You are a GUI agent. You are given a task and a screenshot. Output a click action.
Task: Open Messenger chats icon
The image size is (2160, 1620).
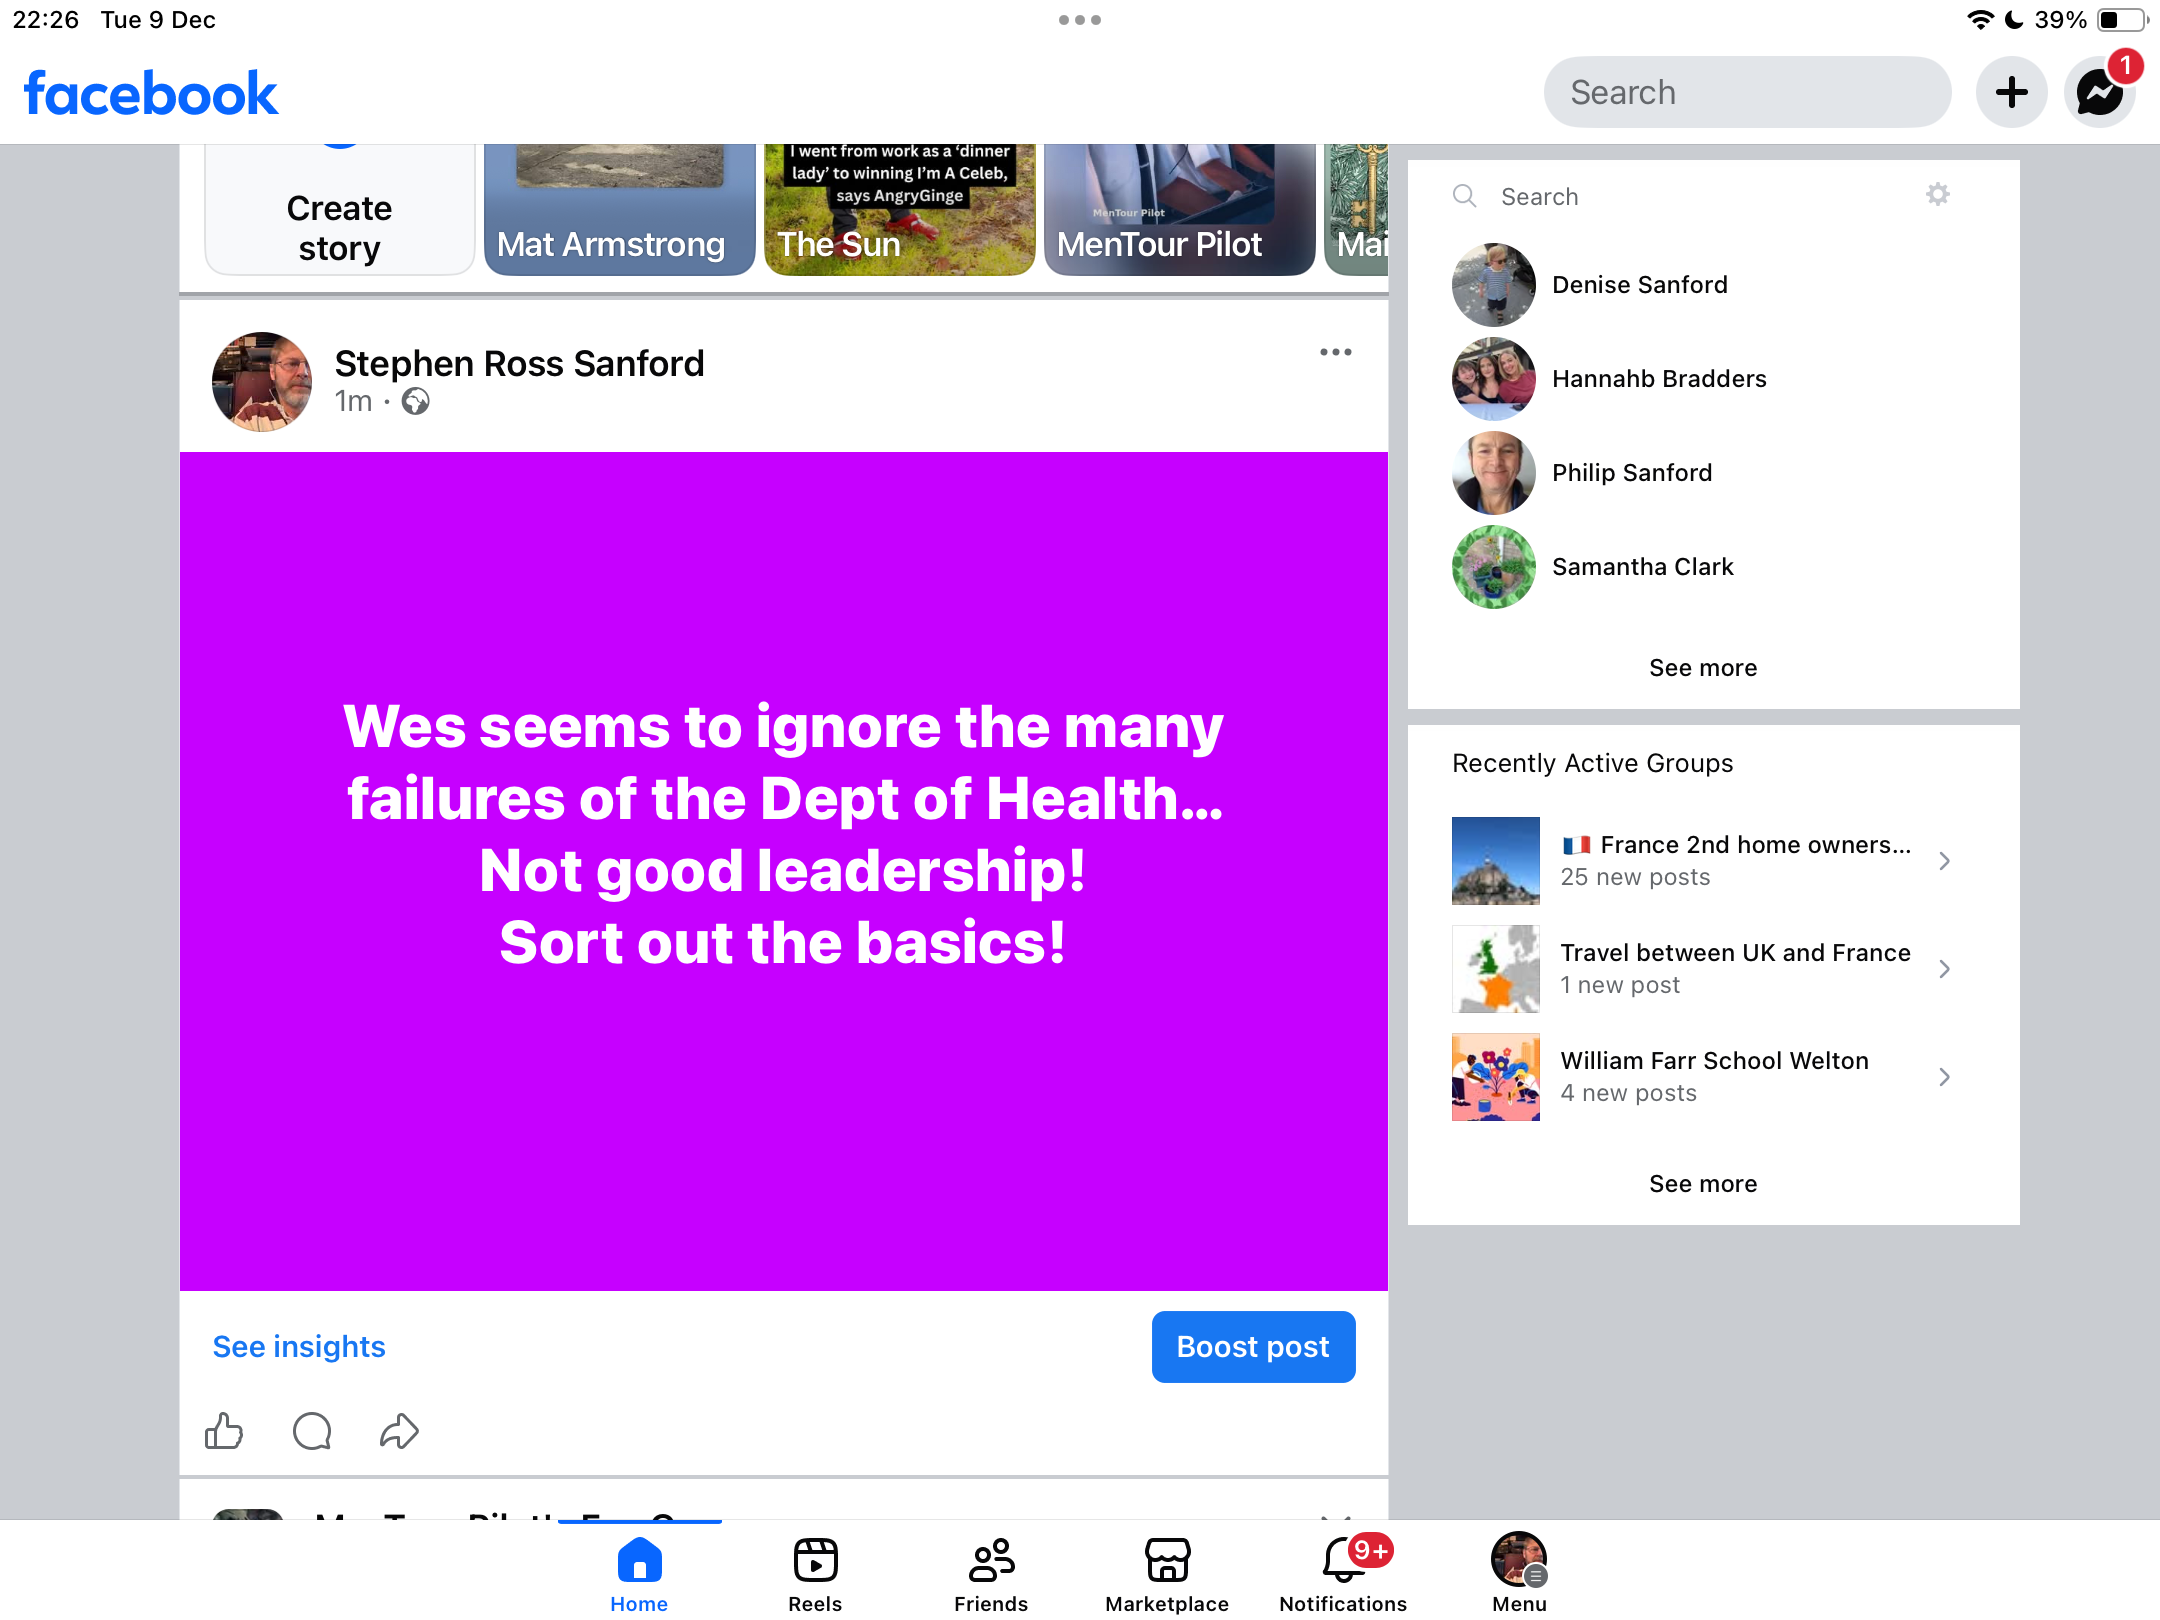[2100, 93]
